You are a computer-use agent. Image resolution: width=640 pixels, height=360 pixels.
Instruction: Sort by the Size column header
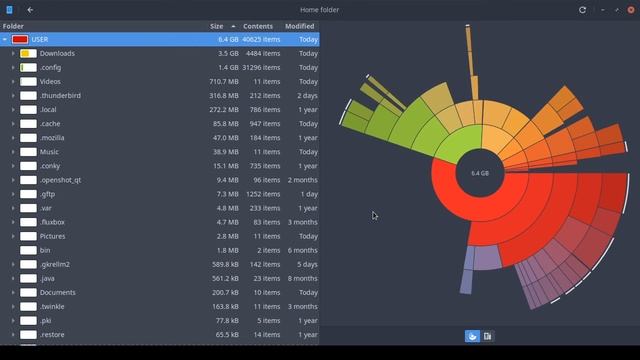[x=217, y=26]
